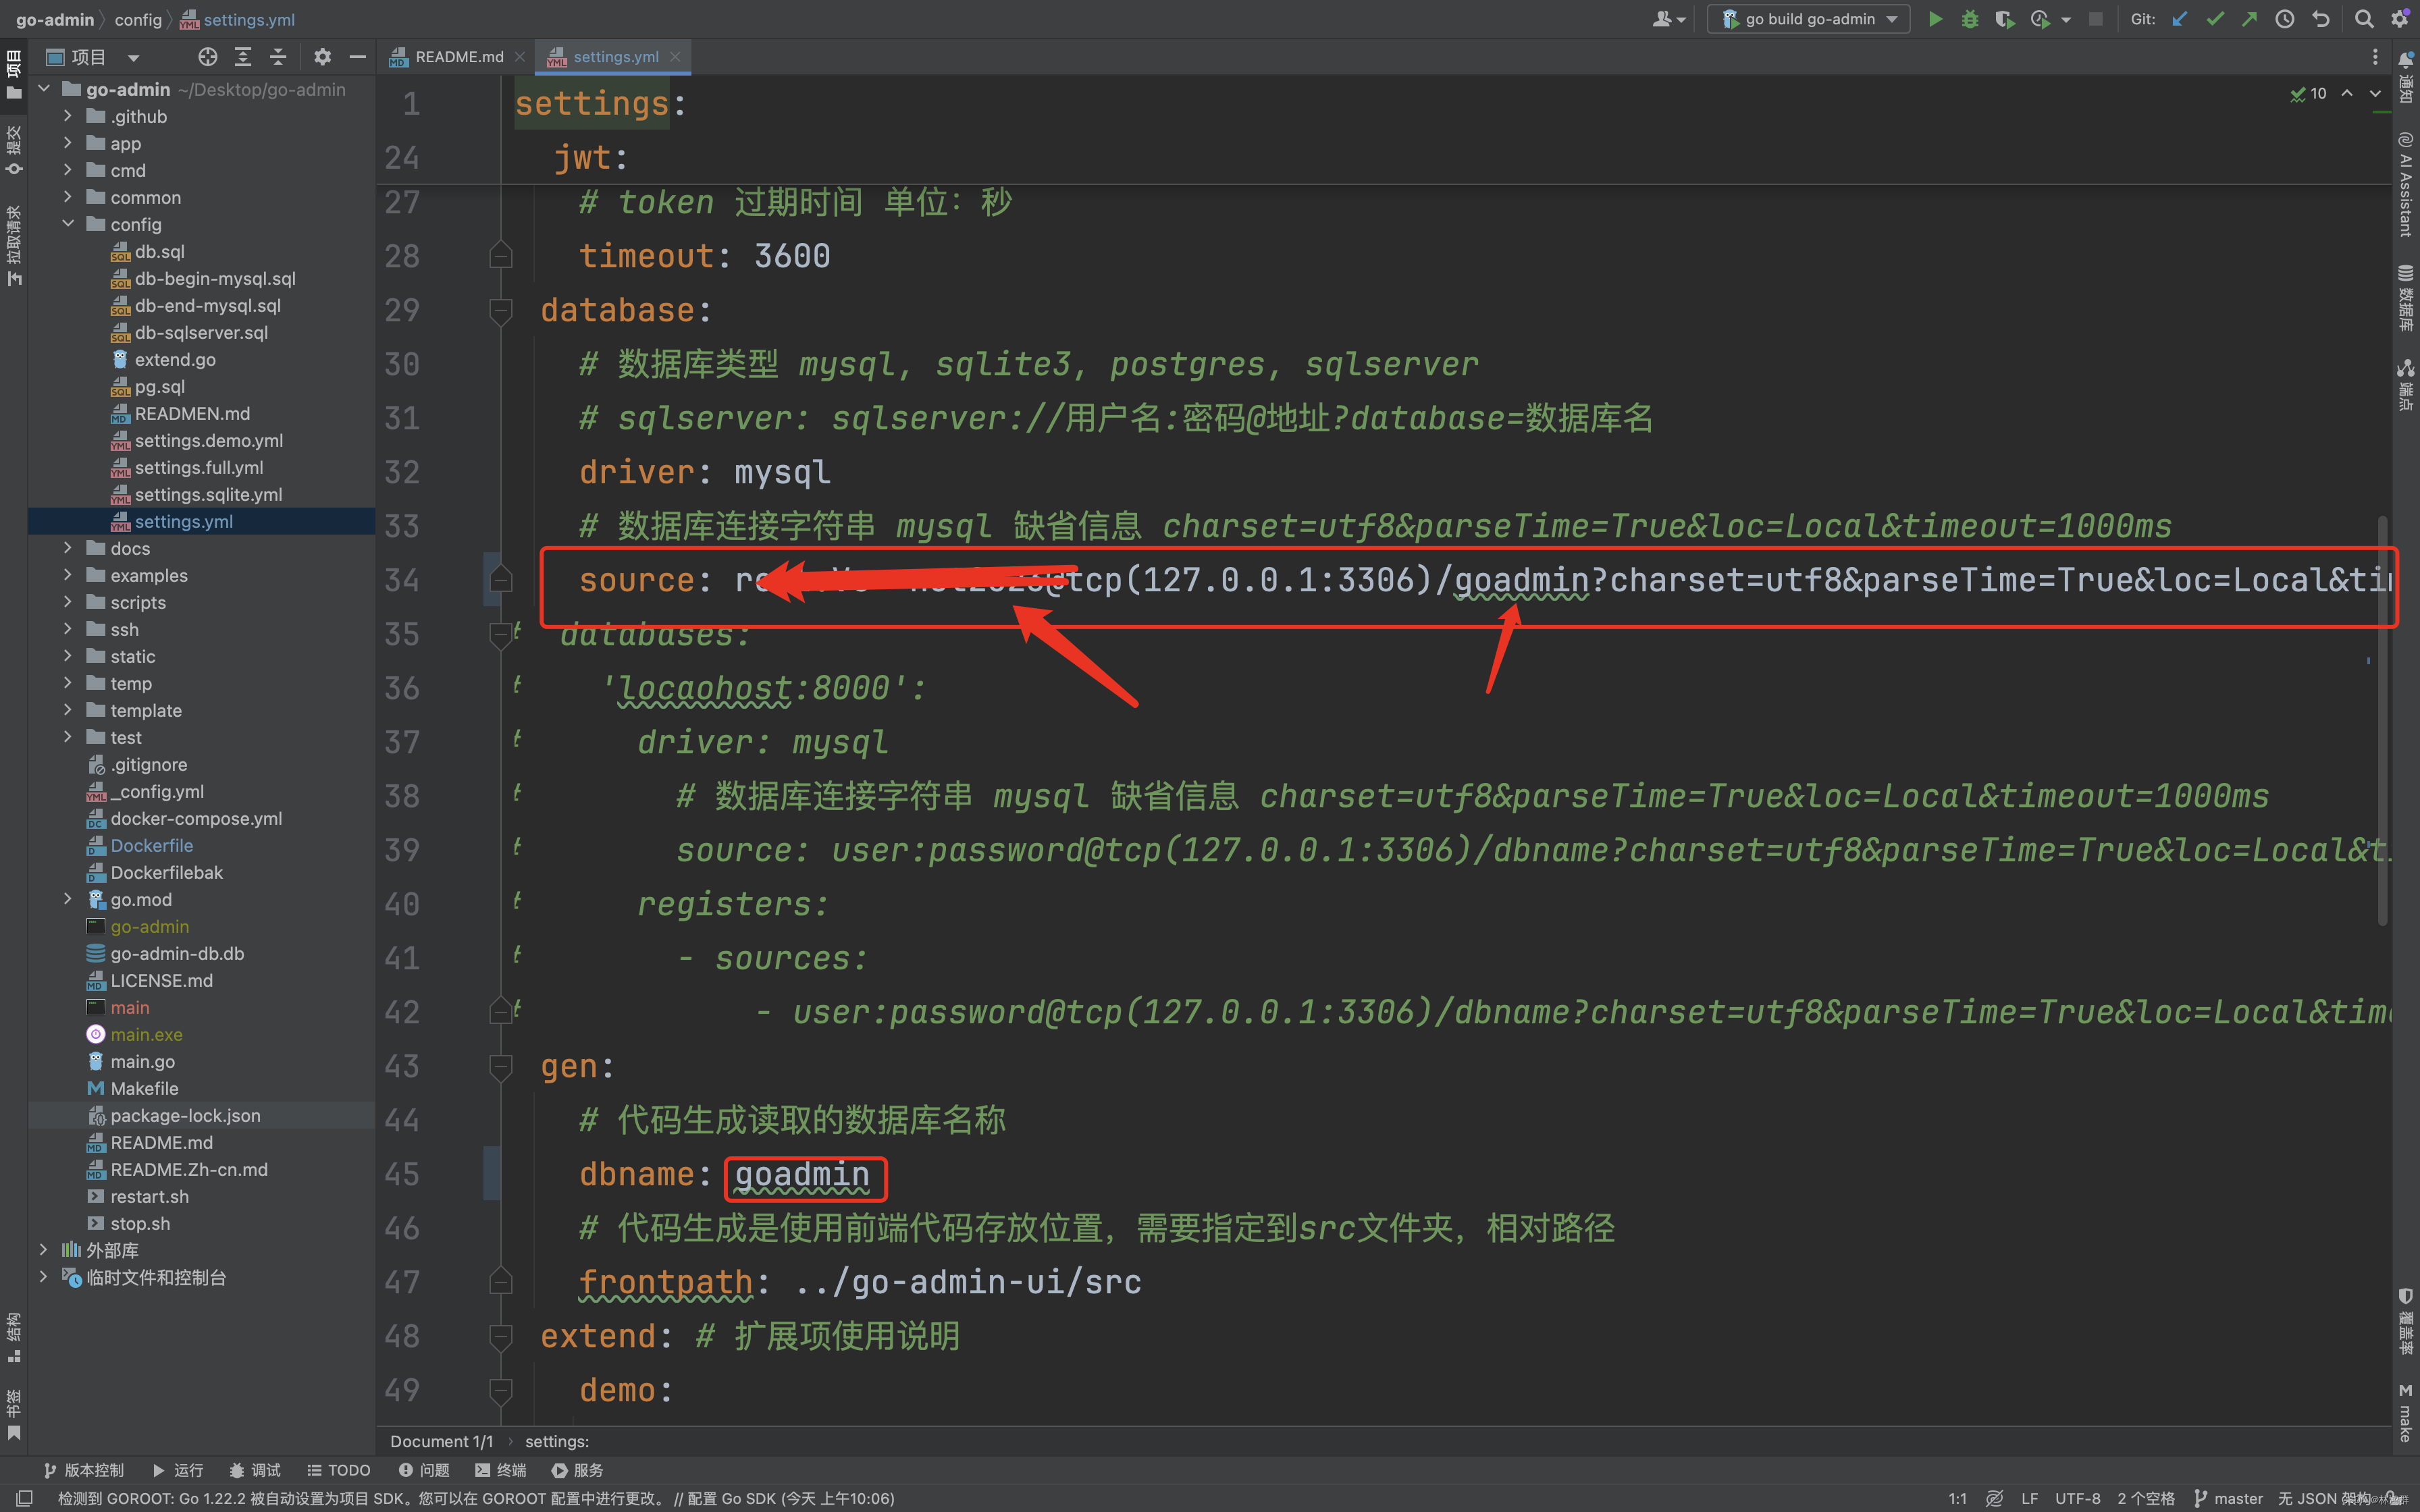
Task: Open docker-compose.yml file
Action: click(x=196, y=818)
